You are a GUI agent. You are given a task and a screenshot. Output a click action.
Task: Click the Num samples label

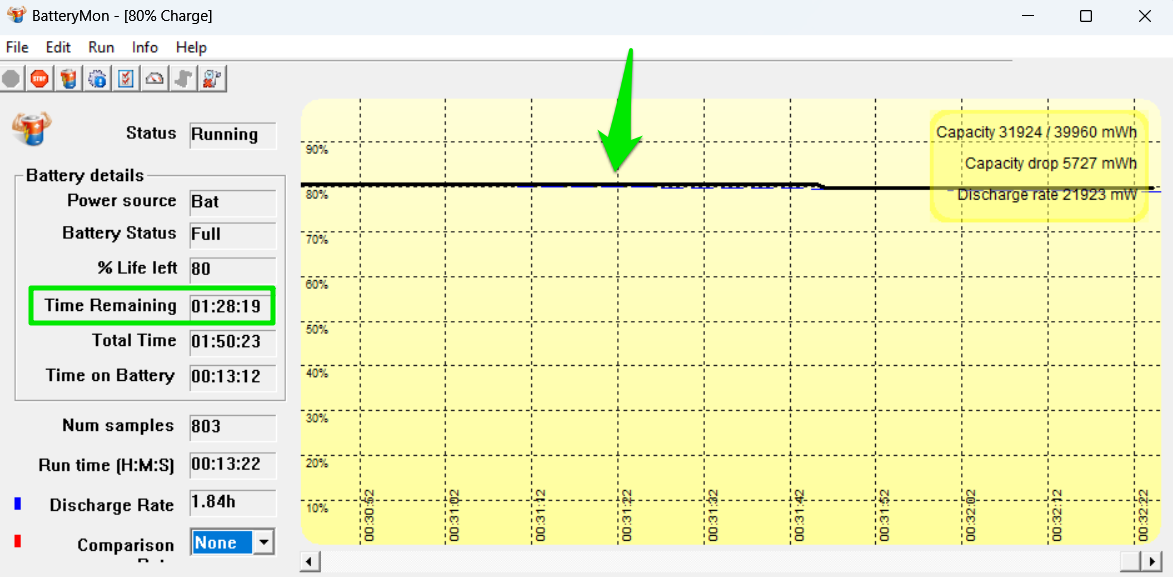click(117, 426)
